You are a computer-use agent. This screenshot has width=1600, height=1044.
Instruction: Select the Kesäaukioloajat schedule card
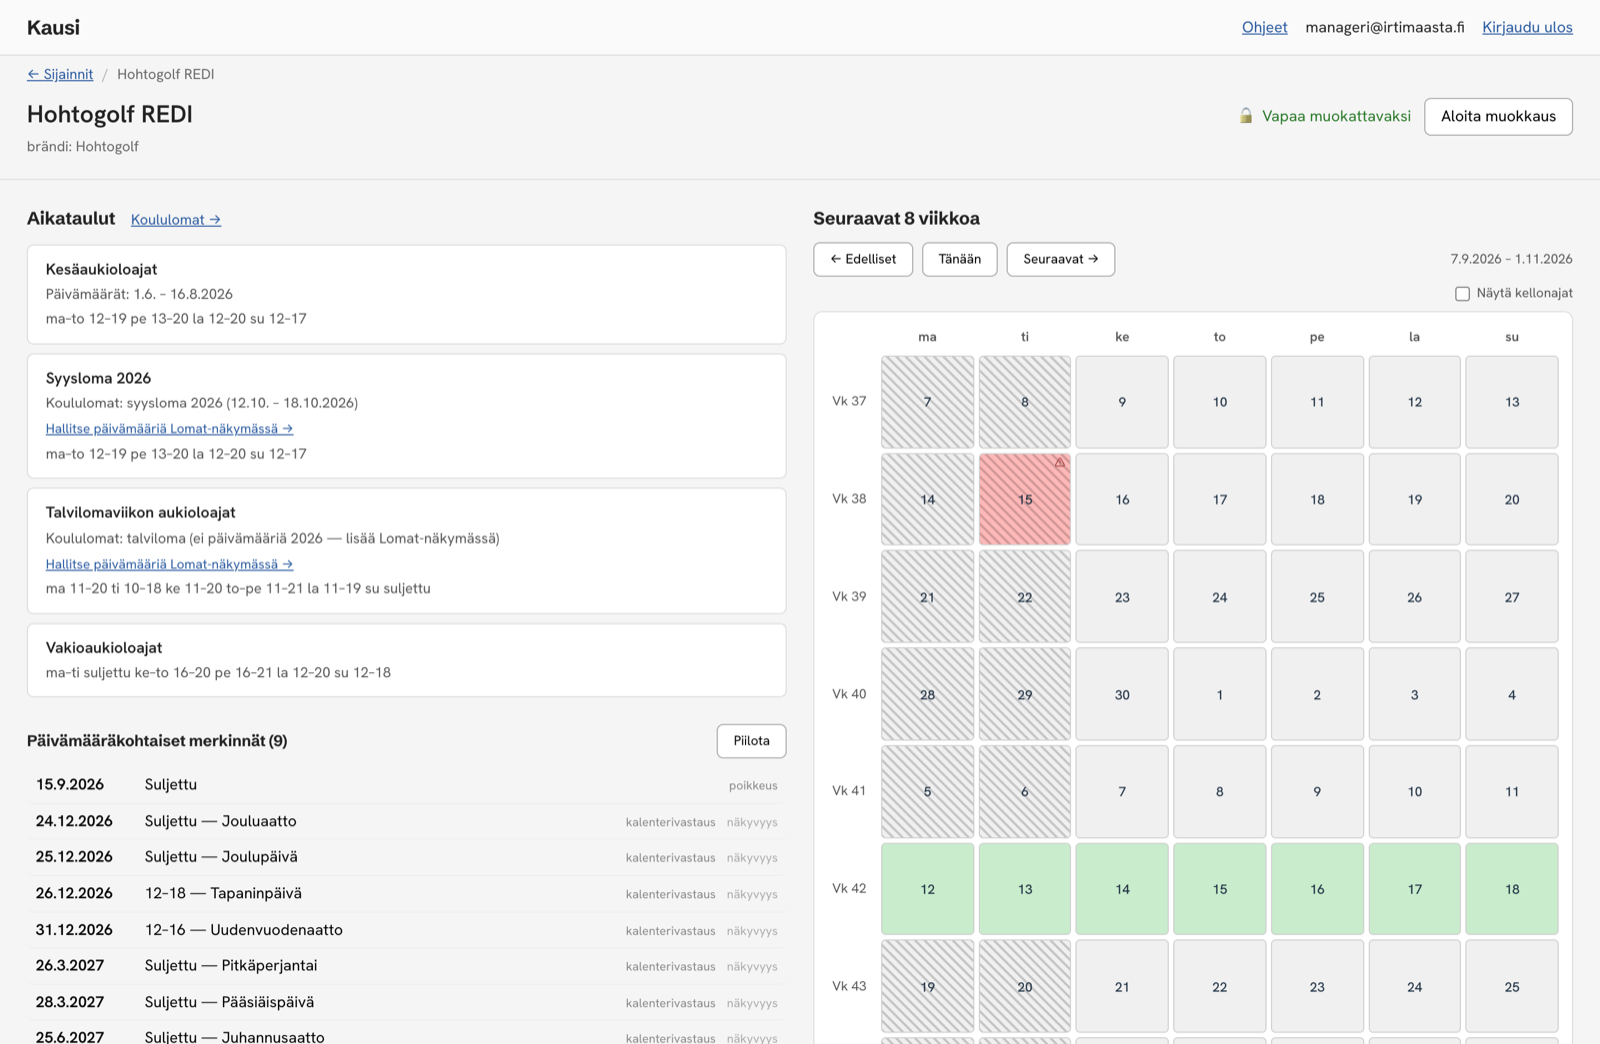point(406,294)
